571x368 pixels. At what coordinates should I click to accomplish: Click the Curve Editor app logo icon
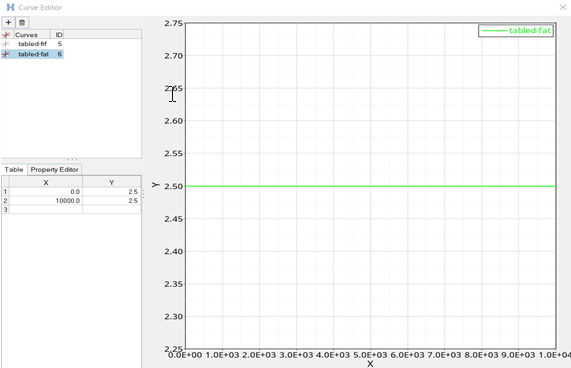tap(11, 7)
